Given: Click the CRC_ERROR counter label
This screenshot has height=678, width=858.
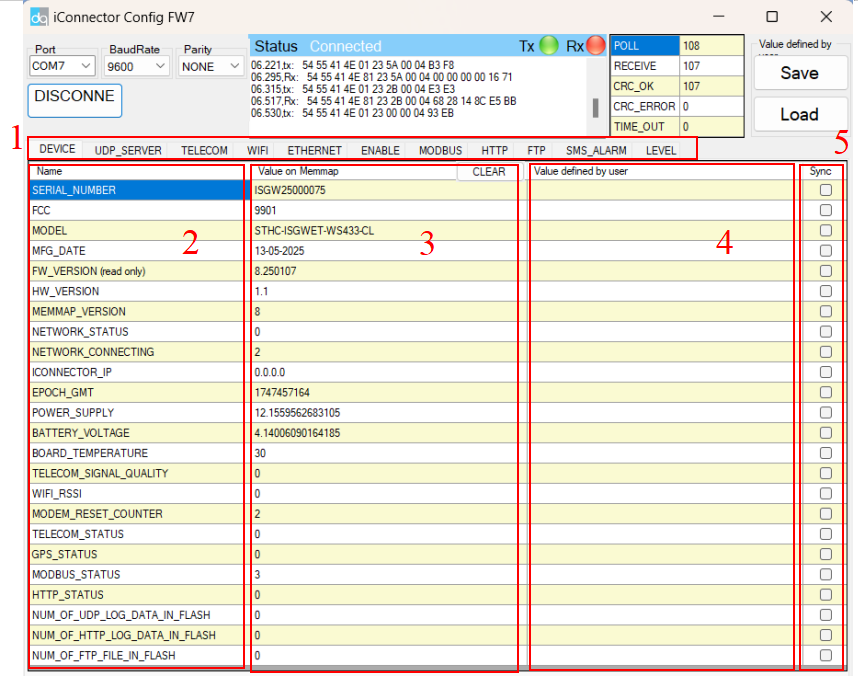Looking at the screenshot, I should pos(645,107).
